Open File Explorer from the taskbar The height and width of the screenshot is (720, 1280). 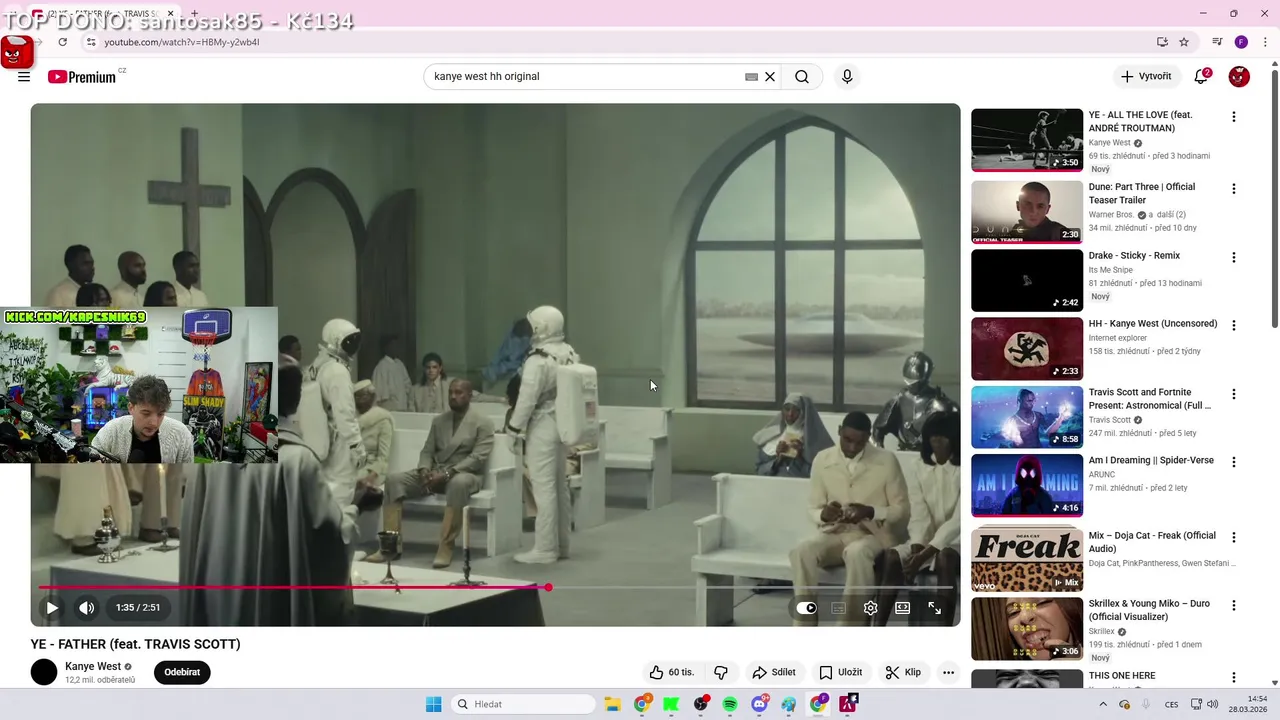click(612, 704)
